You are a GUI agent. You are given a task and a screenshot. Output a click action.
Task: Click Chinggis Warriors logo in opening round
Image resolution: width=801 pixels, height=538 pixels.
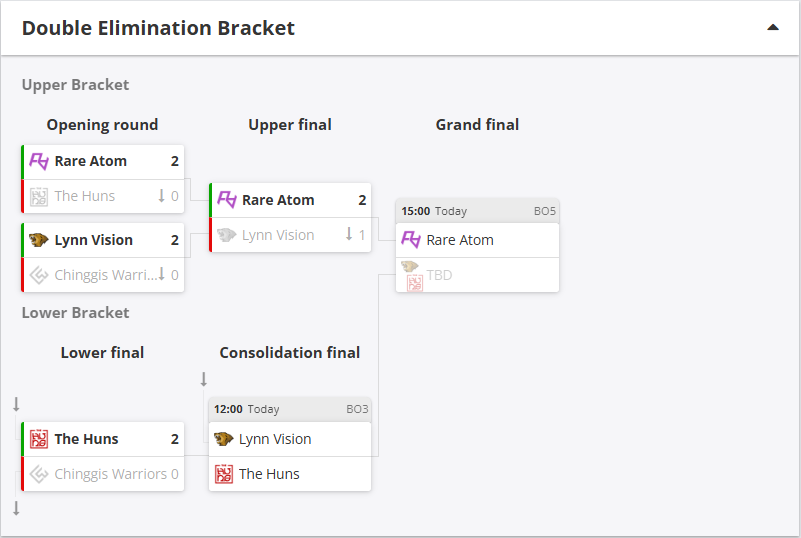click(39, 275)
